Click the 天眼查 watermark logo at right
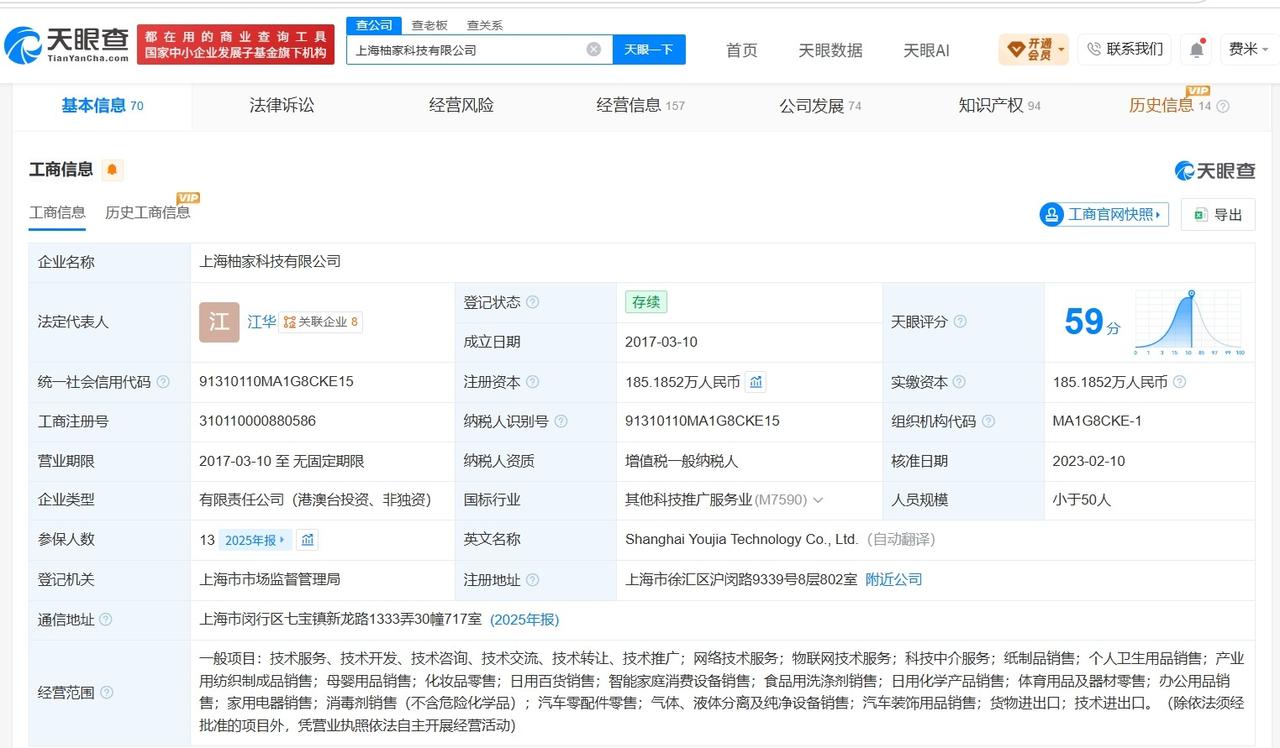The image size is (1280, 748). (x=1215, y=171)
